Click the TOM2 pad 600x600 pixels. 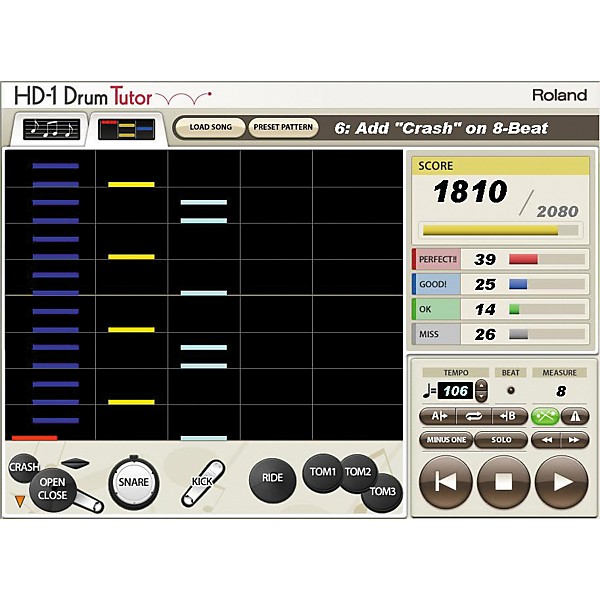[358, 471]
